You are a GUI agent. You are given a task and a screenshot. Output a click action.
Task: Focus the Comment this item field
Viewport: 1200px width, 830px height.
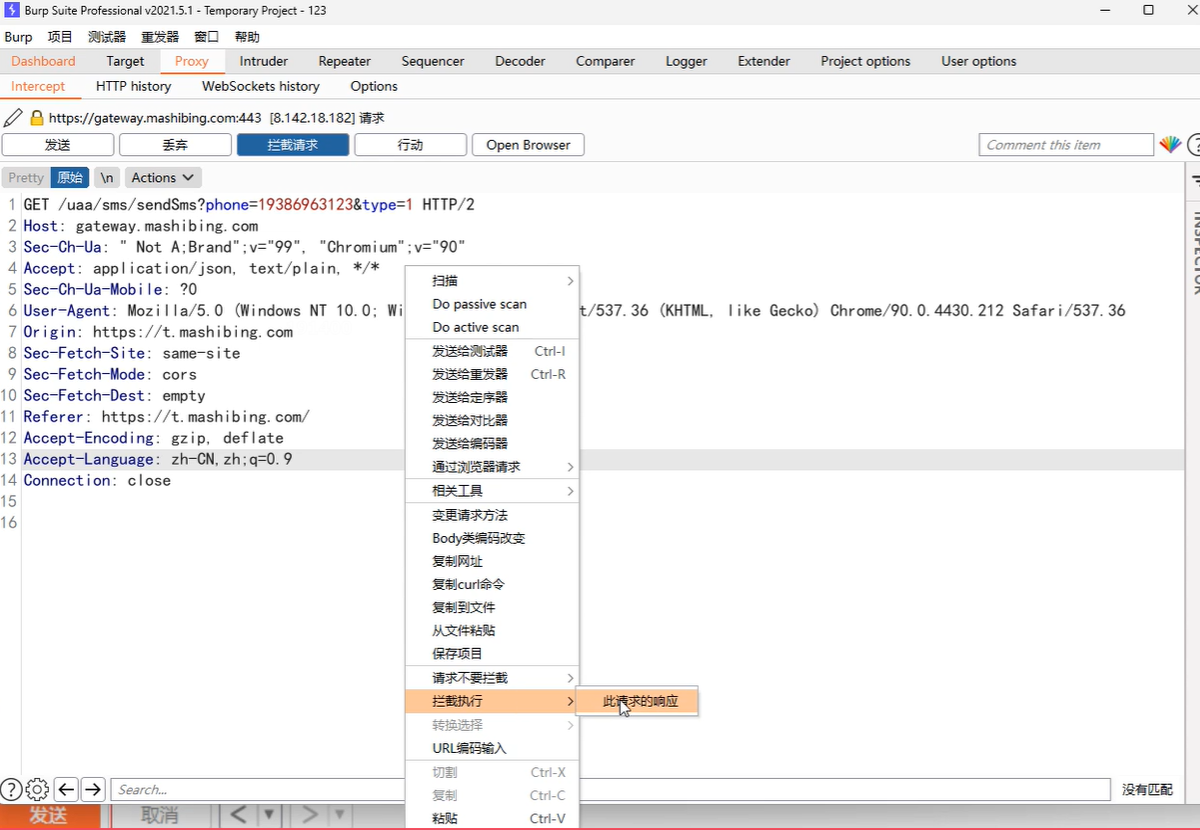[x=1066, y=145]
